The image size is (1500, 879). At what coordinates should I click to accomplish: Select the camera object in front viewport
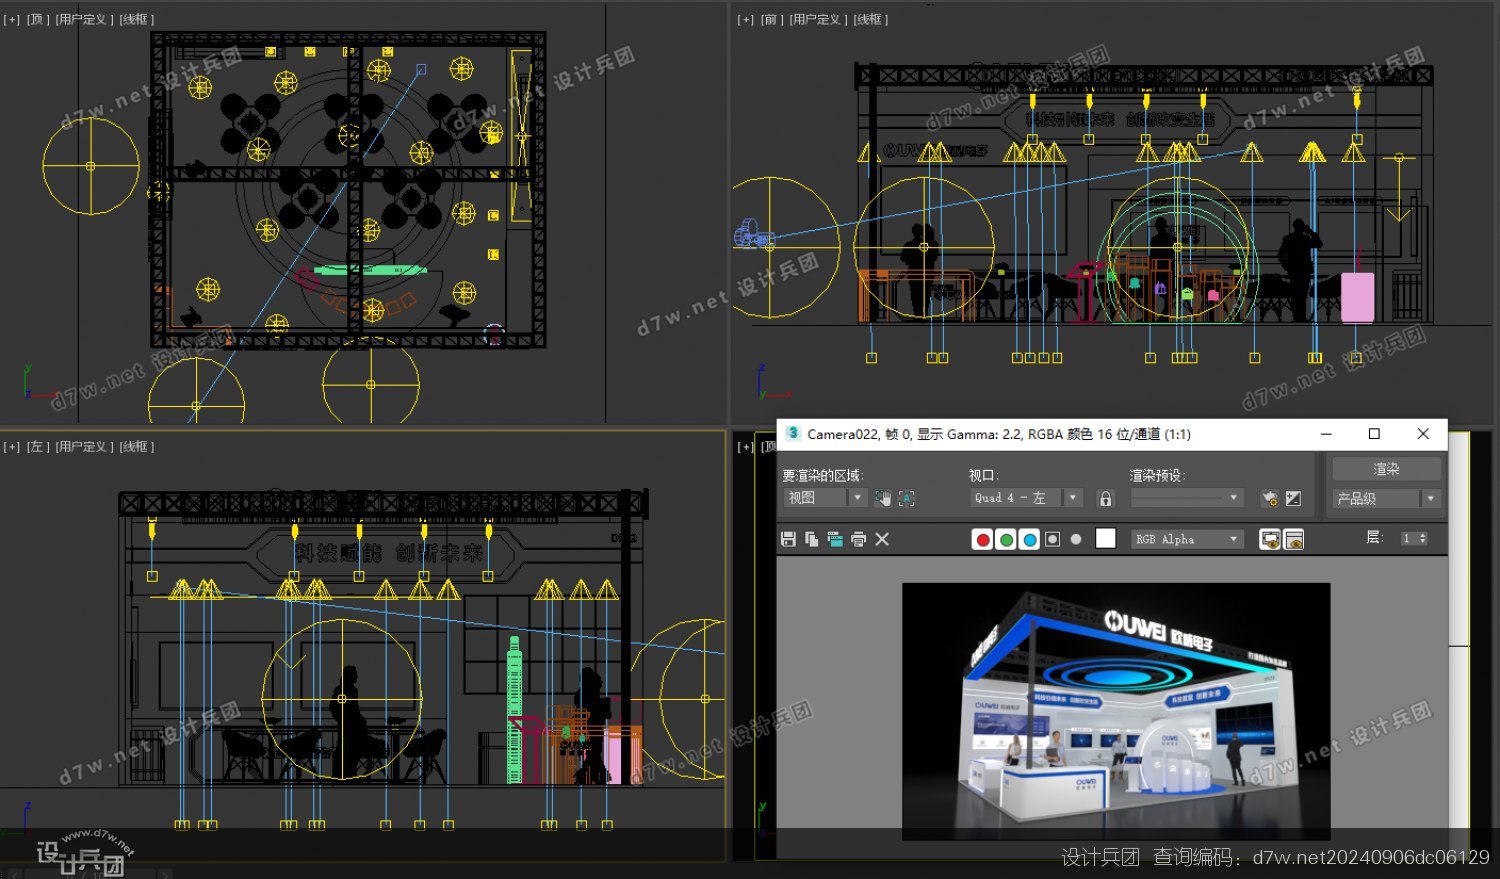click(x=753, y=236)
